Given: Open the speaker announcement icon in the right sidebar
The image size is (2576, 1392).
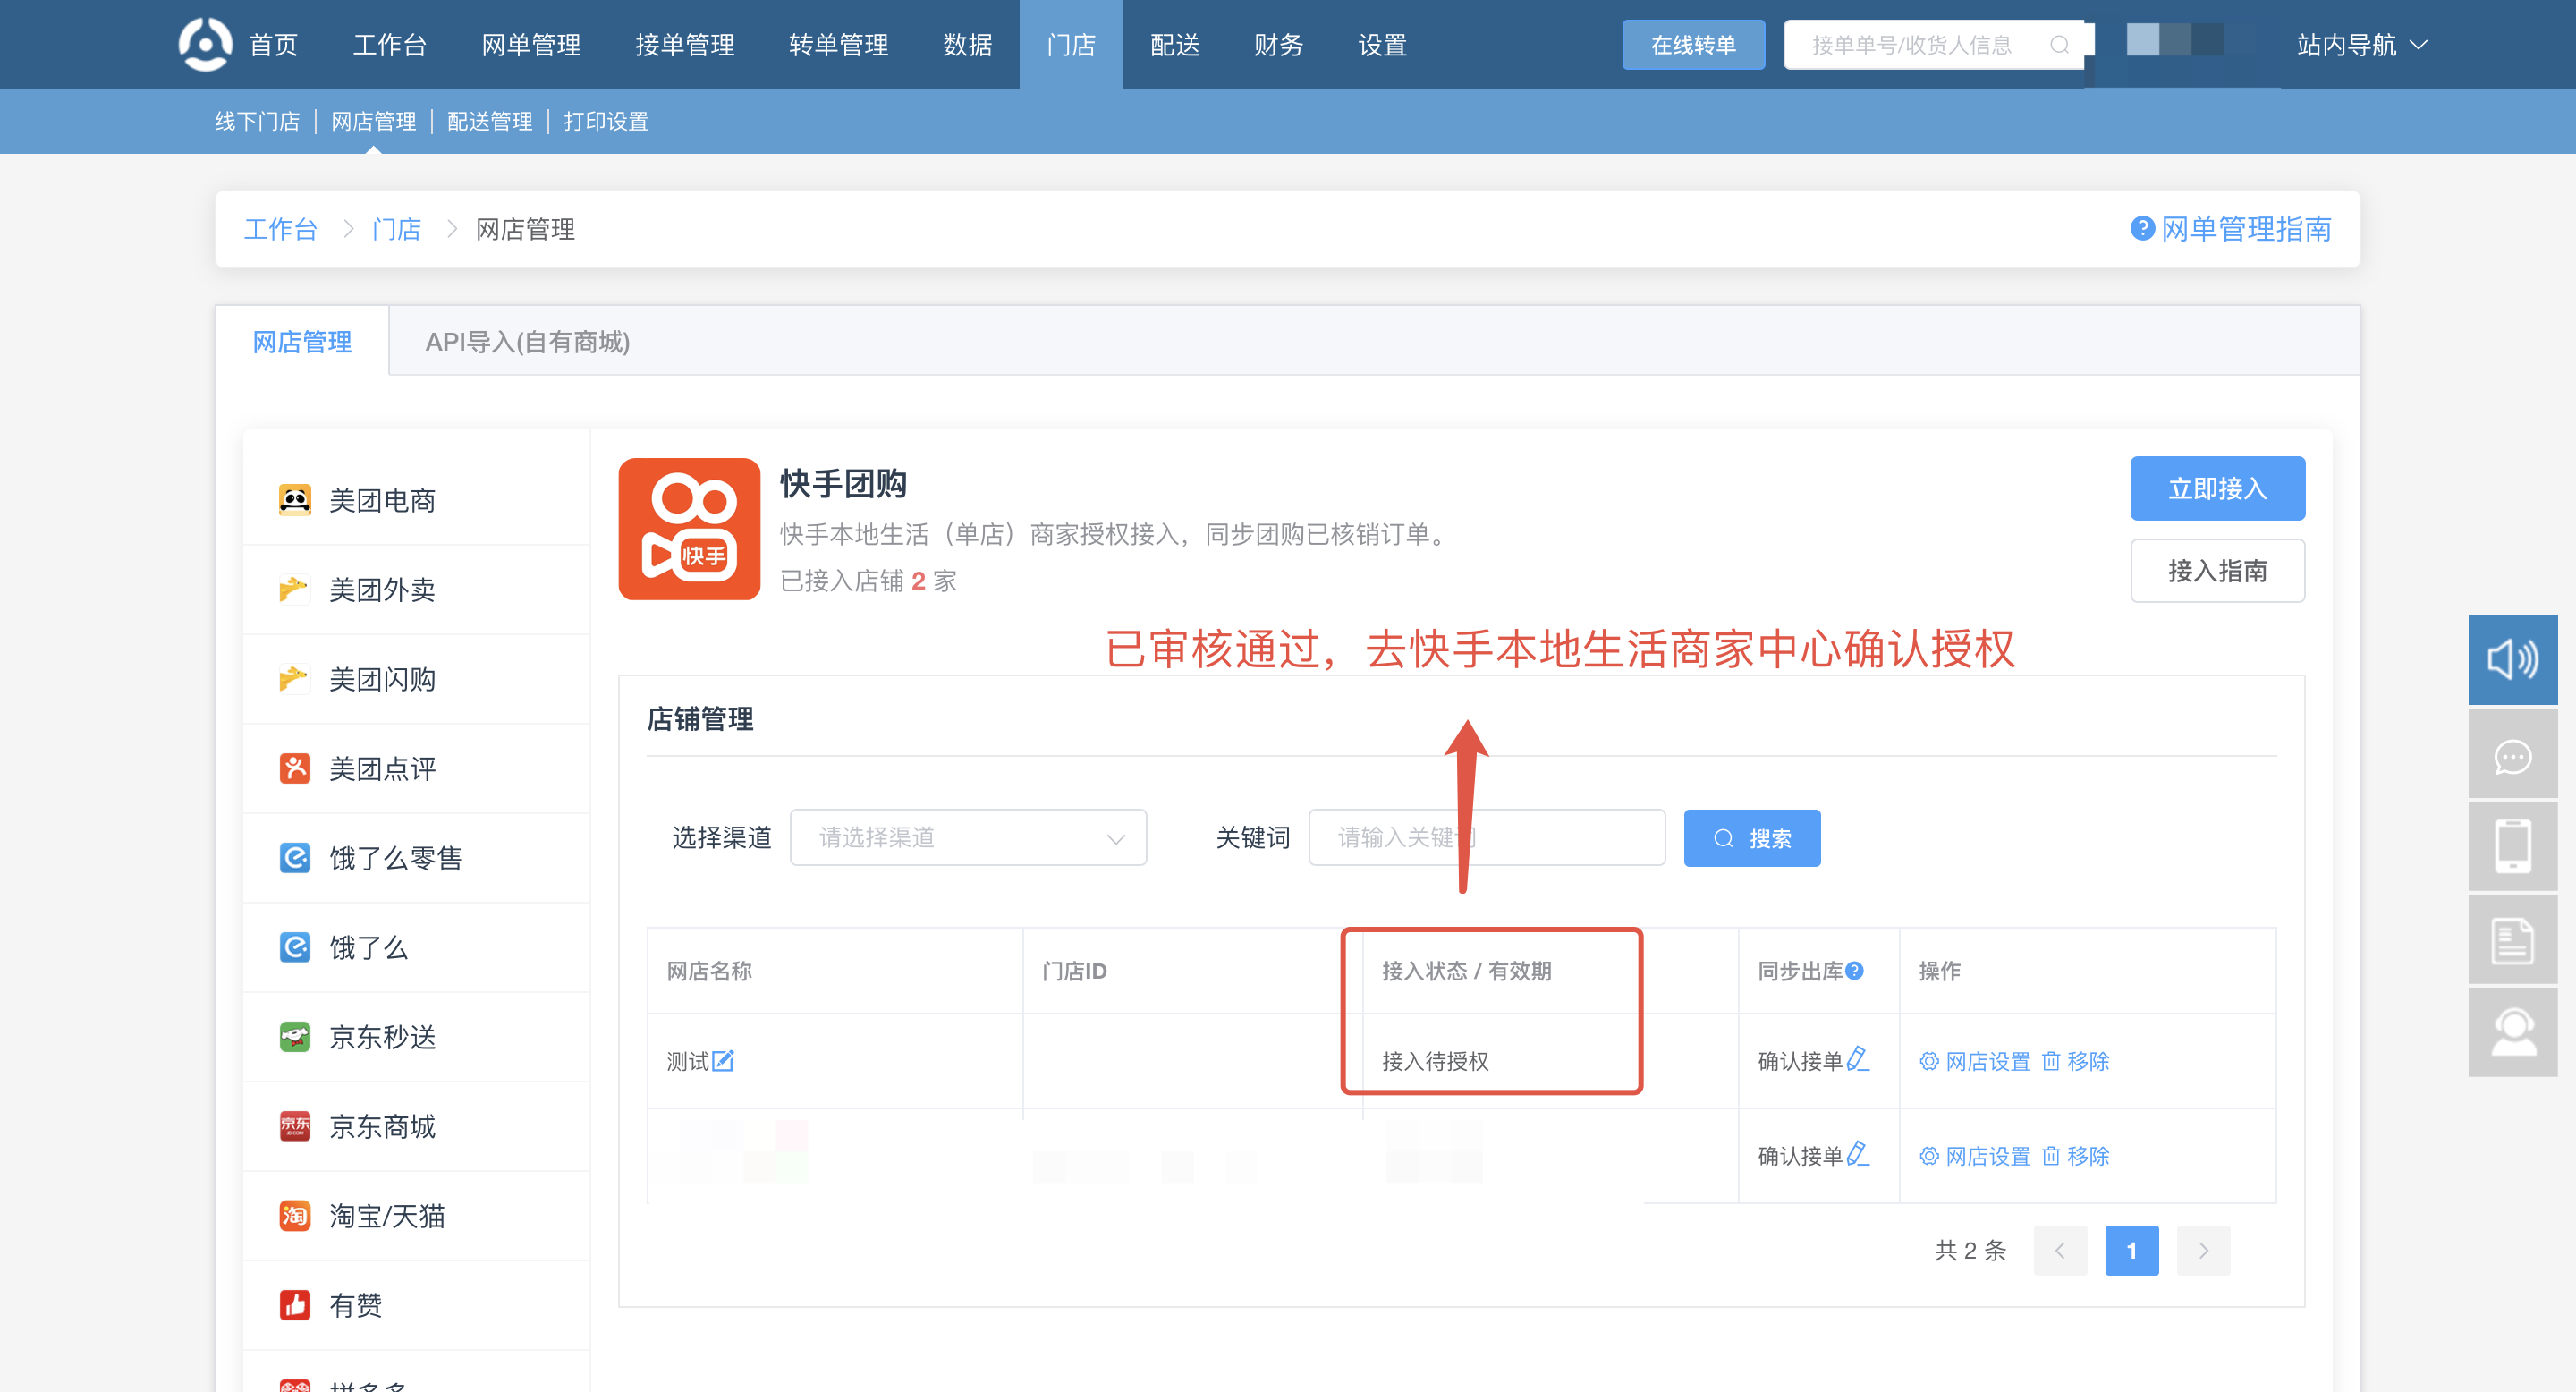Looking at the screenshot, I should pos(2512,660).
